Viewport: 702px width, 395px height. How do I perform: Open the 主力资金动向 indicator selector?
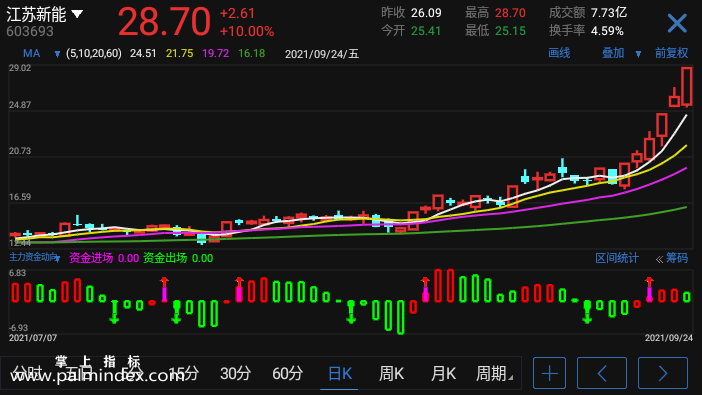click(34, 258)
